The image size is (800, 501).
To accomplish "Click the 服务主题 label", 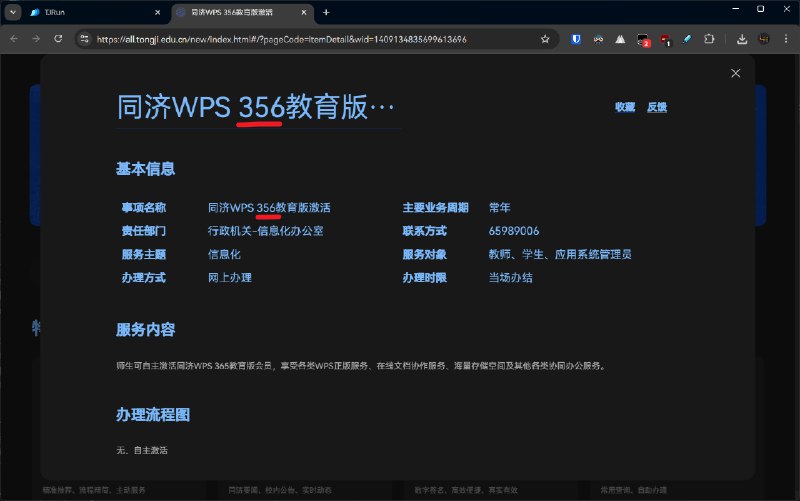I will [144, 254].
